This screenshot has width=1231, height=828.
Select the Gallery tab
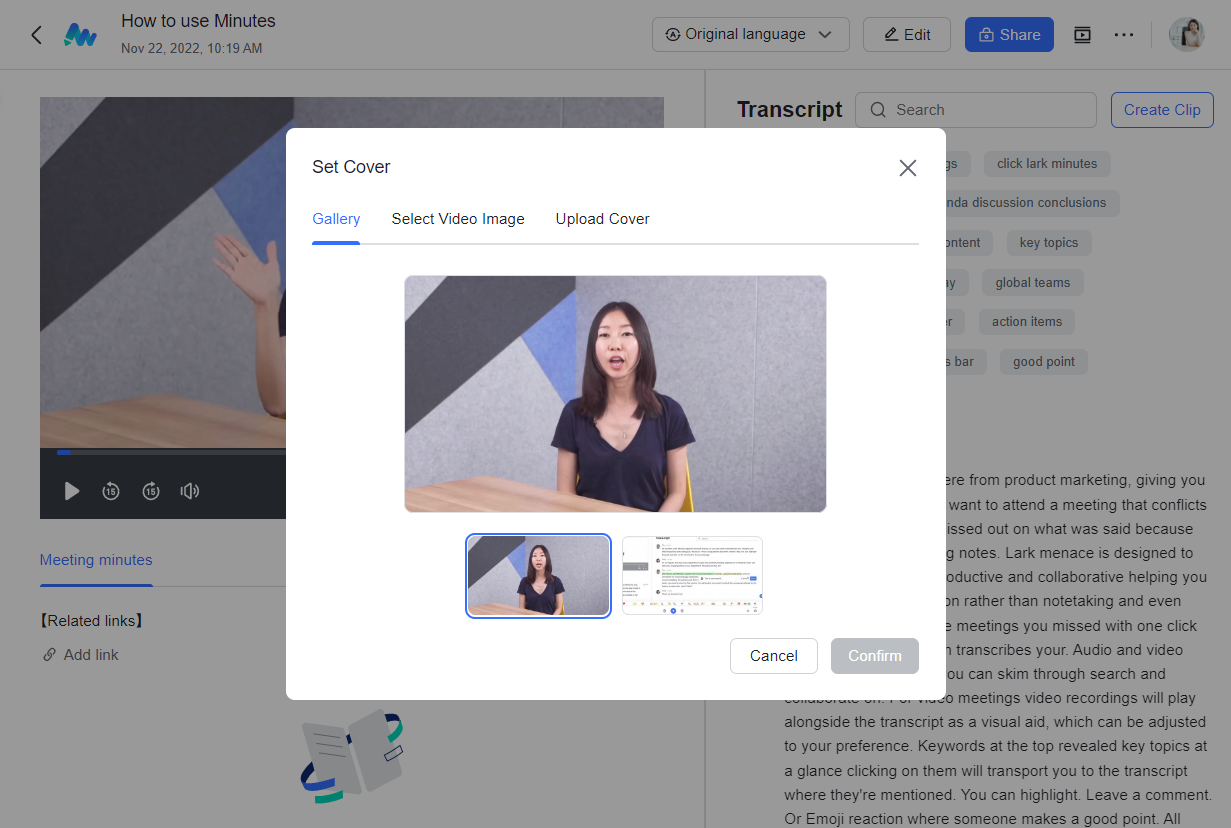336,219
